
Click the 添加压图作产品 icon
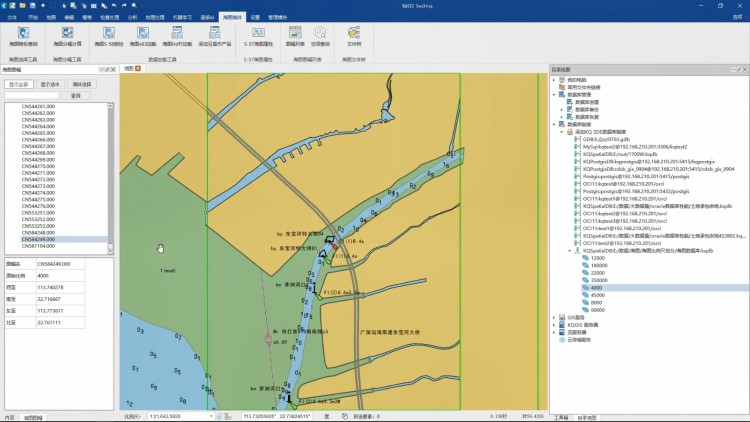213,34
